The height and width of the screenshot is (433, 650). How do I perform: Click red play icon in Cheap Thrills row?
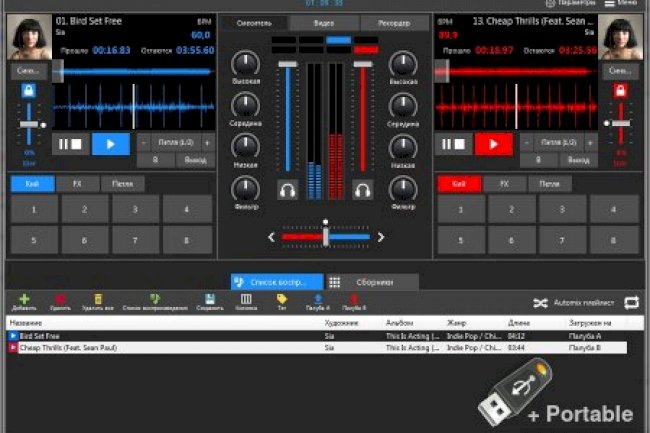13,347
